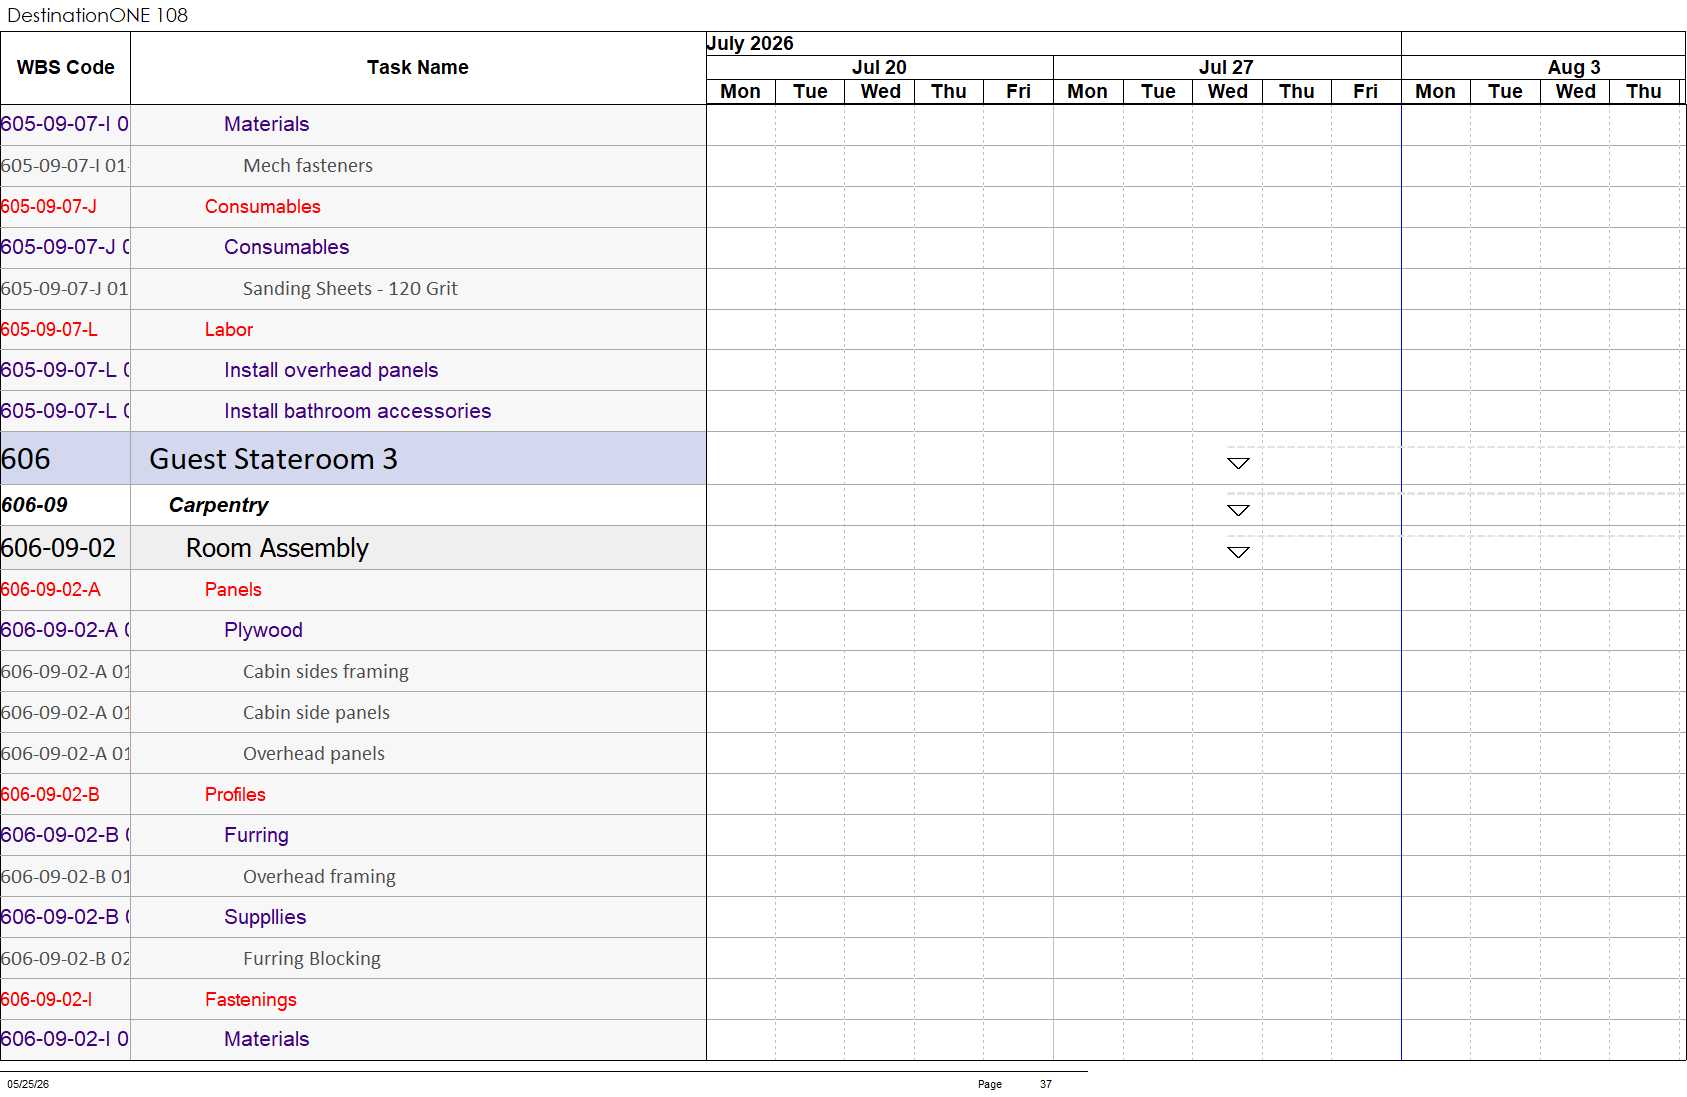Click the Overhead framing task
Image resolution: width=1687 pixels, height=1097 pixels.
tap(319, 877)
